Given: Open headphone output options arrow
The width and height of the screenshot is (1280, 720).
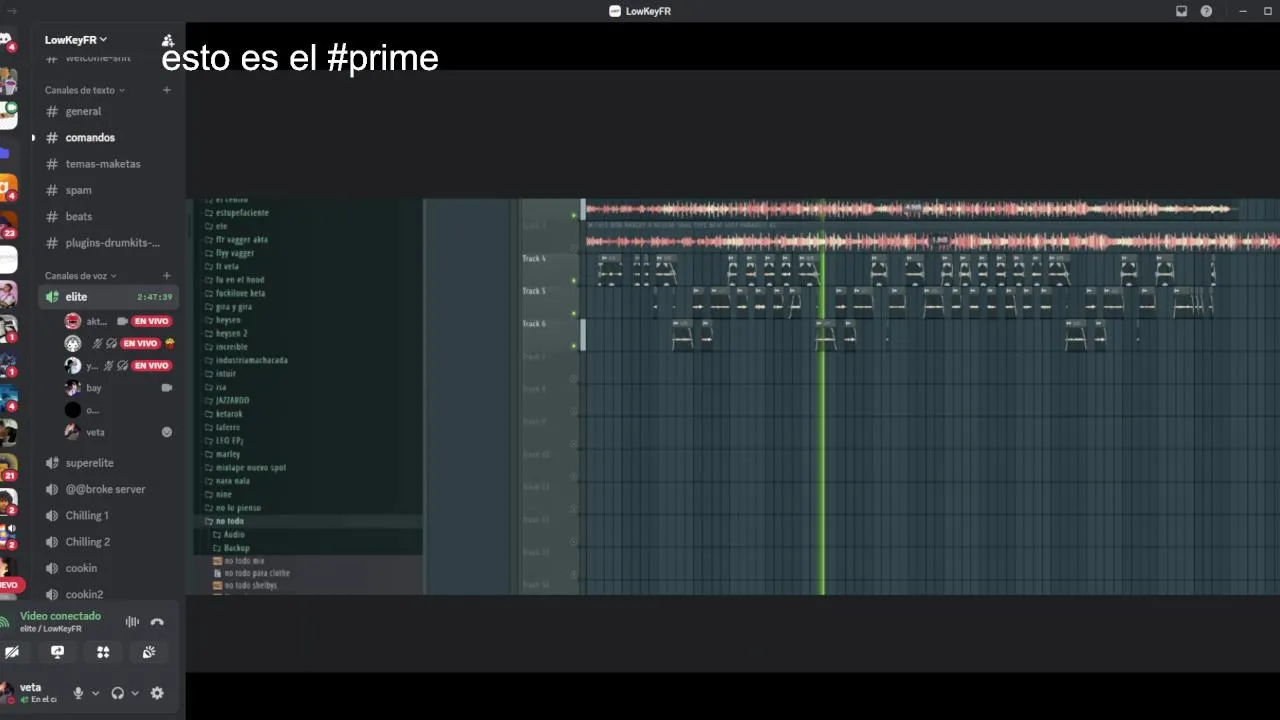Looking at the screenshot, I should point(135,693).
